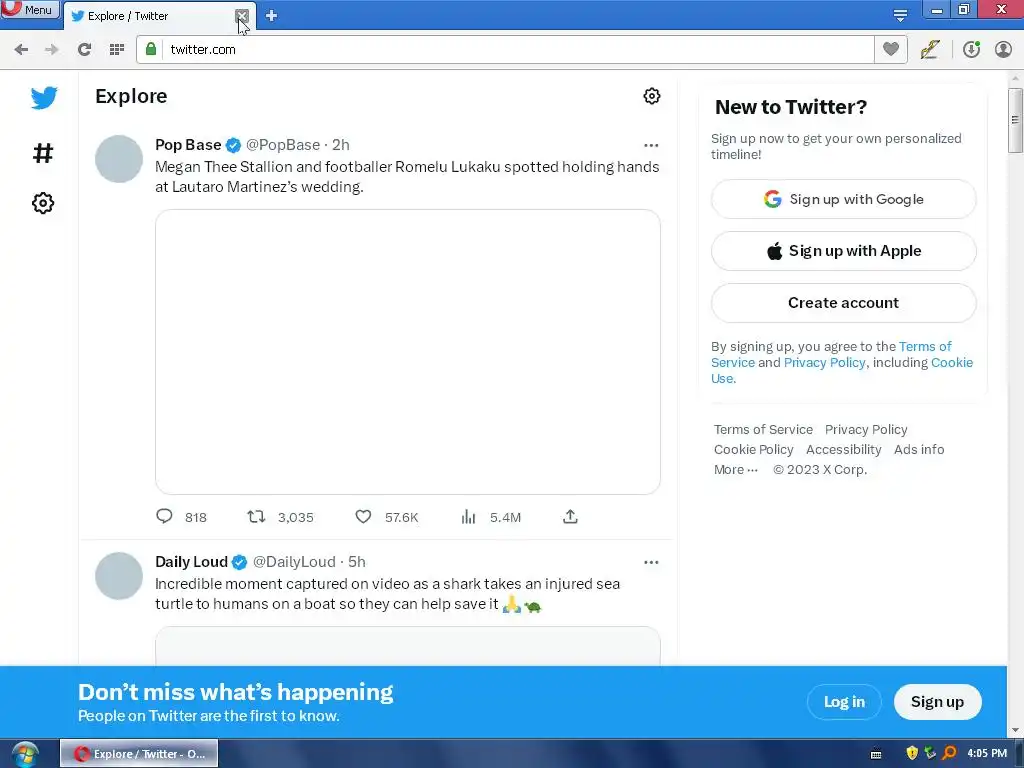Open footer Cookie Policy link
The image size is (1024, 768).
click(x=754, y=450)
